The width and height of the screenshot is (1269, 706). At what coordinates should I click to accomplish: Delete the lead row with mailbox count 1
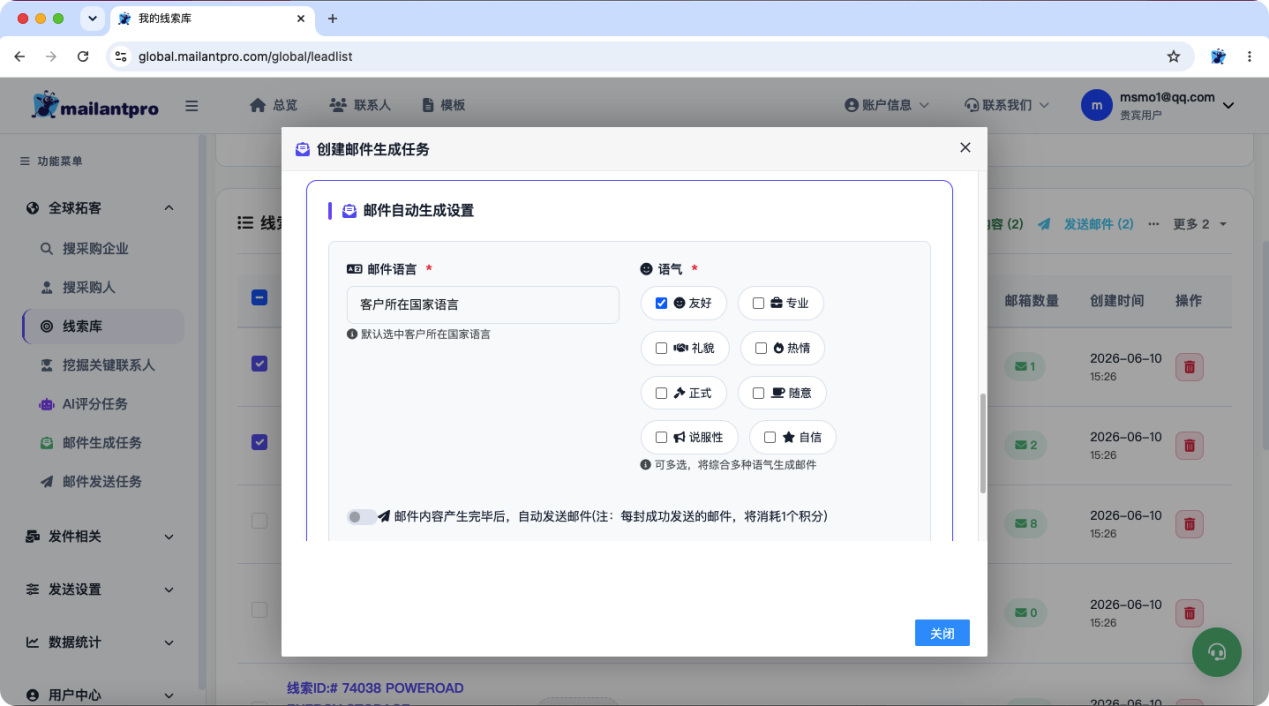[1189, 367]
